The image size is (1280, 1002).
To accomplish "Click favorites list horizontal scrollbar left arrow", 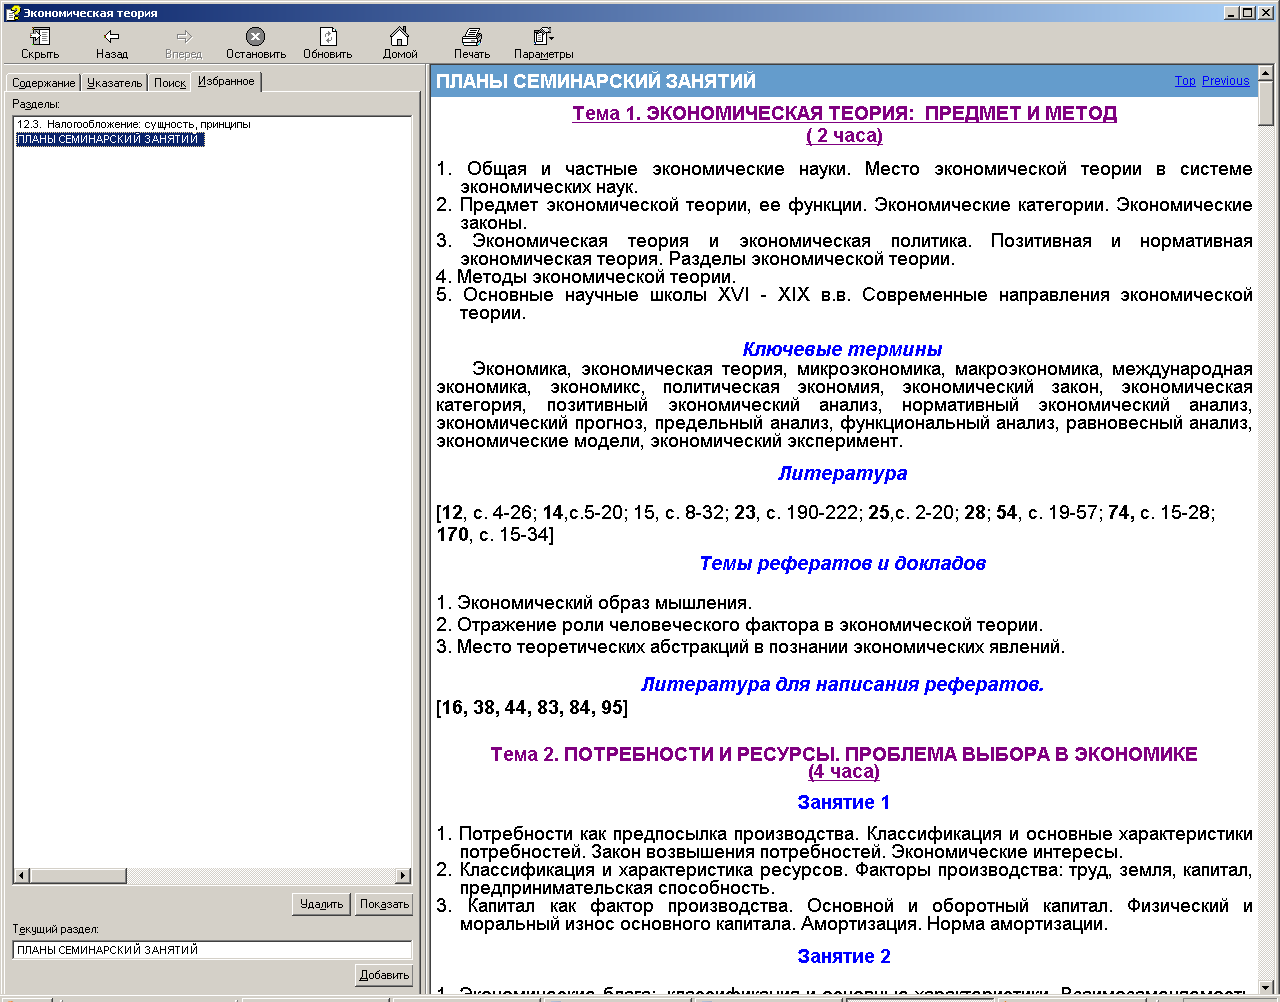I will pos(21,876).
